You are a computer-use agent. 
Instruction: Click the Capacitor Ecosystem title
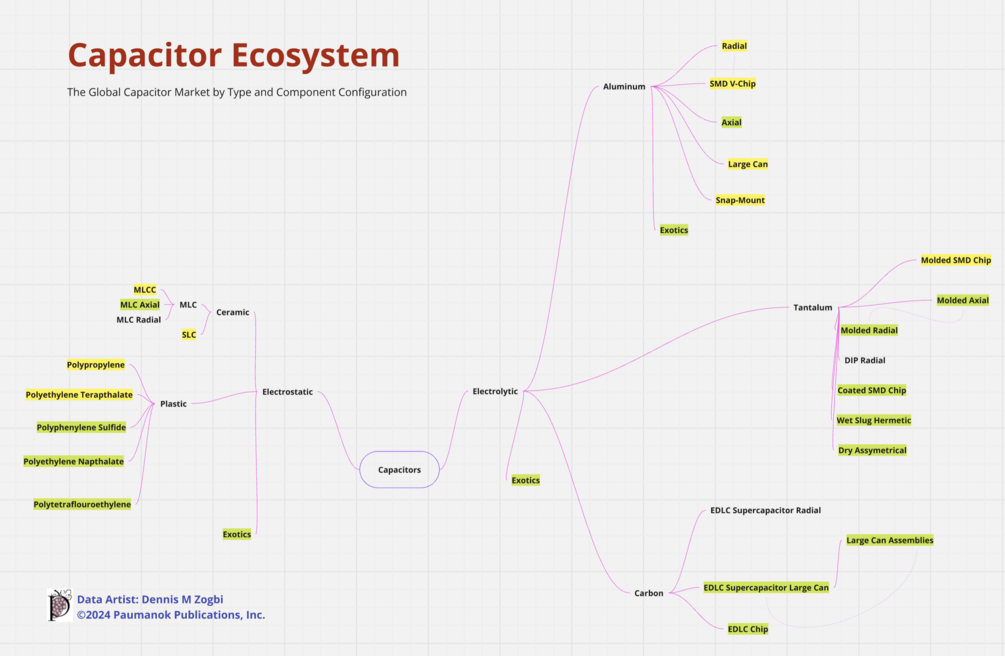tap(234, 55)
